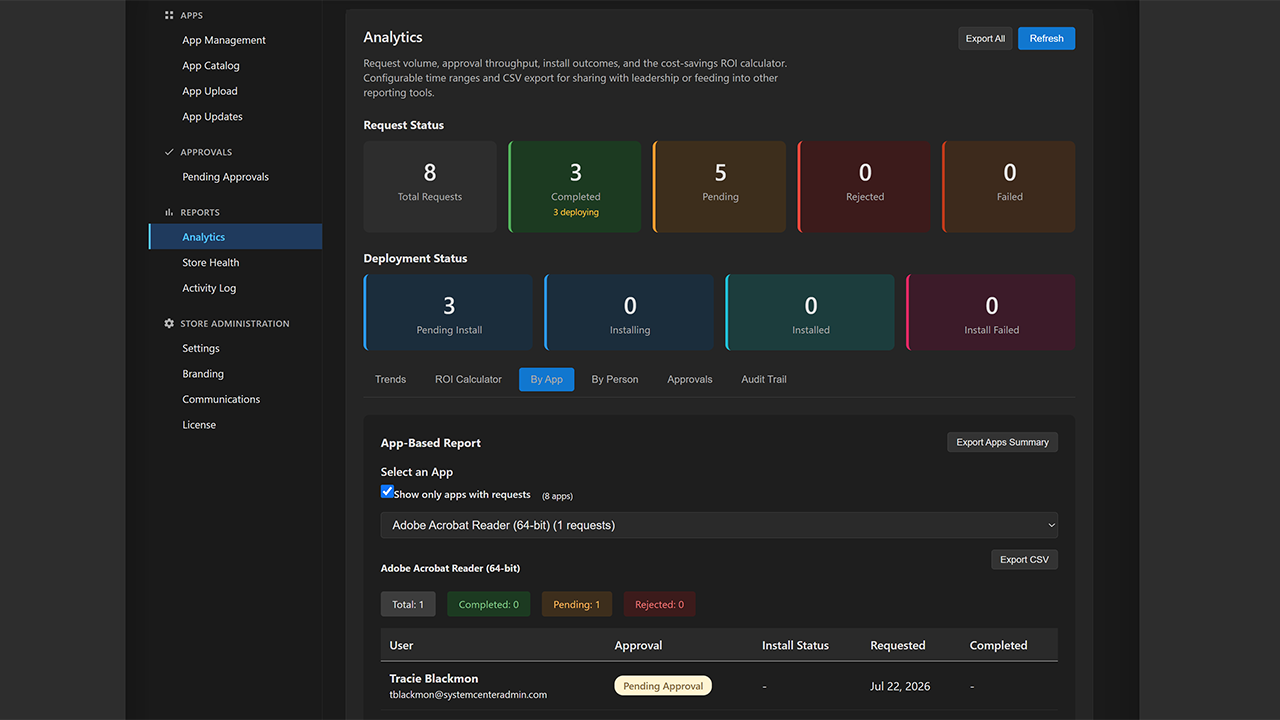Open the ROI Calculator tab

[468, 379]
